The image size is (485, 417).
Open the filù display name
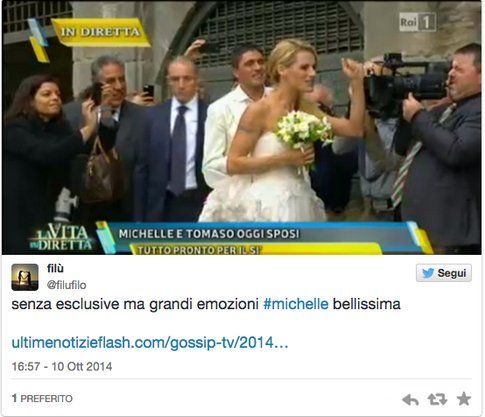[55, 268]
